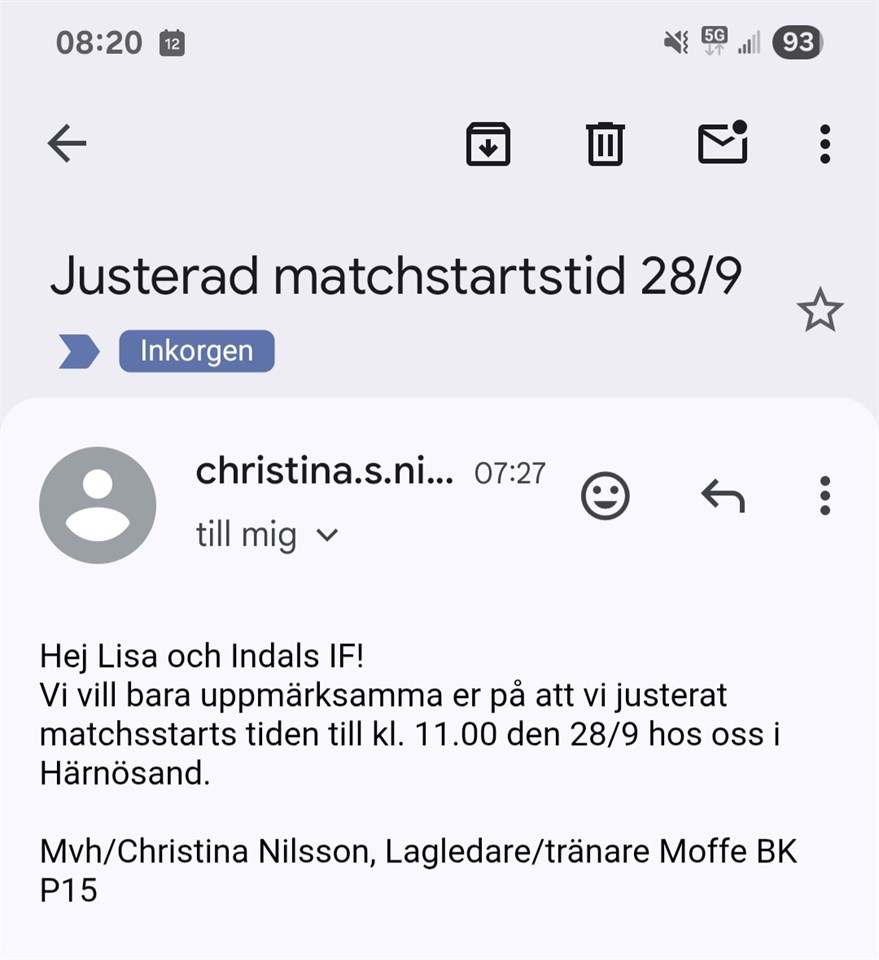Open the top toolbar overflow menu

point(824,144)
